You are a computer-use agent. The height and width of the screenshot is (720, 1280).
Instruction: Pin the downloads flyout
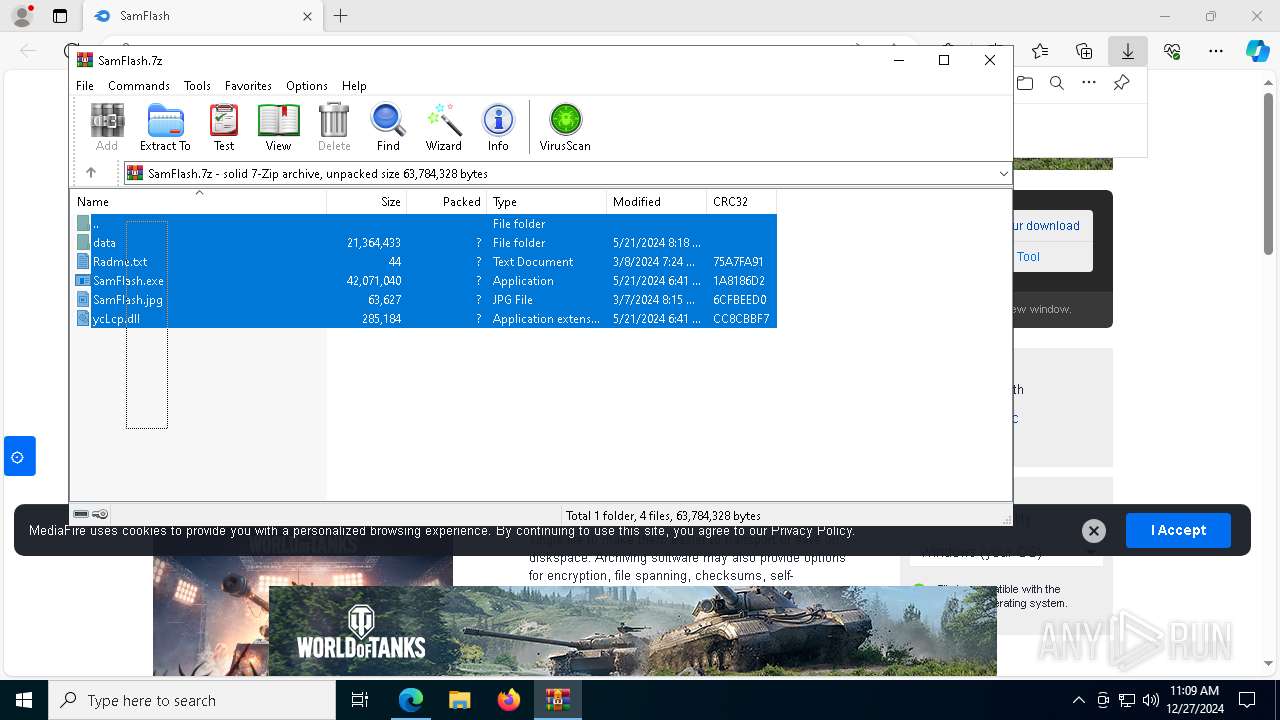(1121, 83)
